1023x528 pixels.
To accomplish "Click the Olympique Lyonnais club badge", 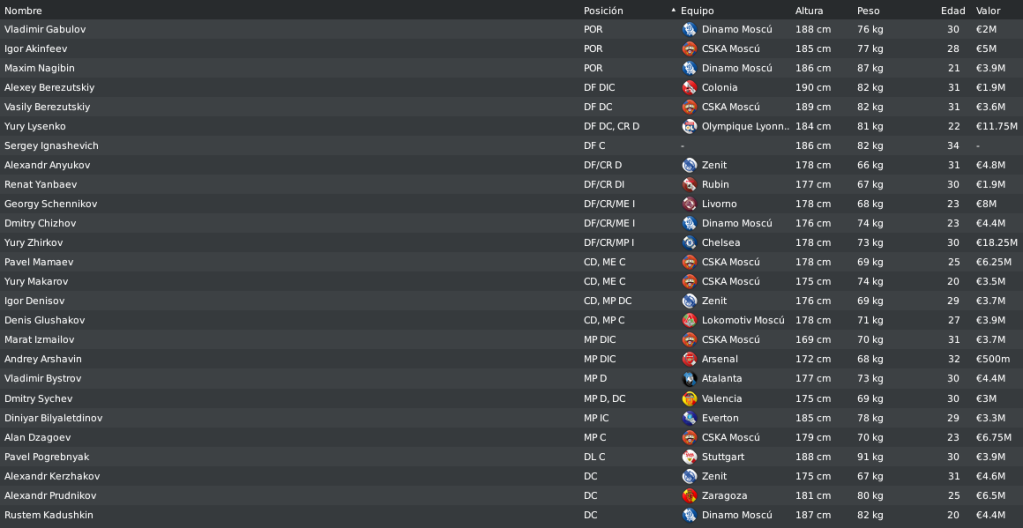I will [x=689, y=126].
